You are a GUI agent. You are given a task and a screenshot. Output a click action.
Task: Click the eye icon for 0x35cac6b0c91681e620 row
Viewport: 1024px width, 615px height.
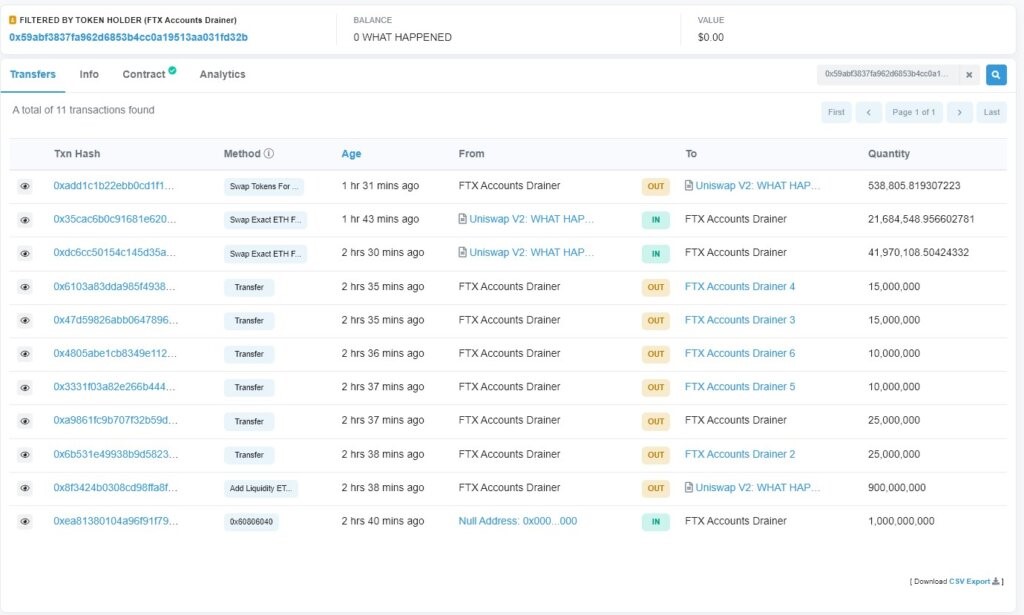pos(25,220)
